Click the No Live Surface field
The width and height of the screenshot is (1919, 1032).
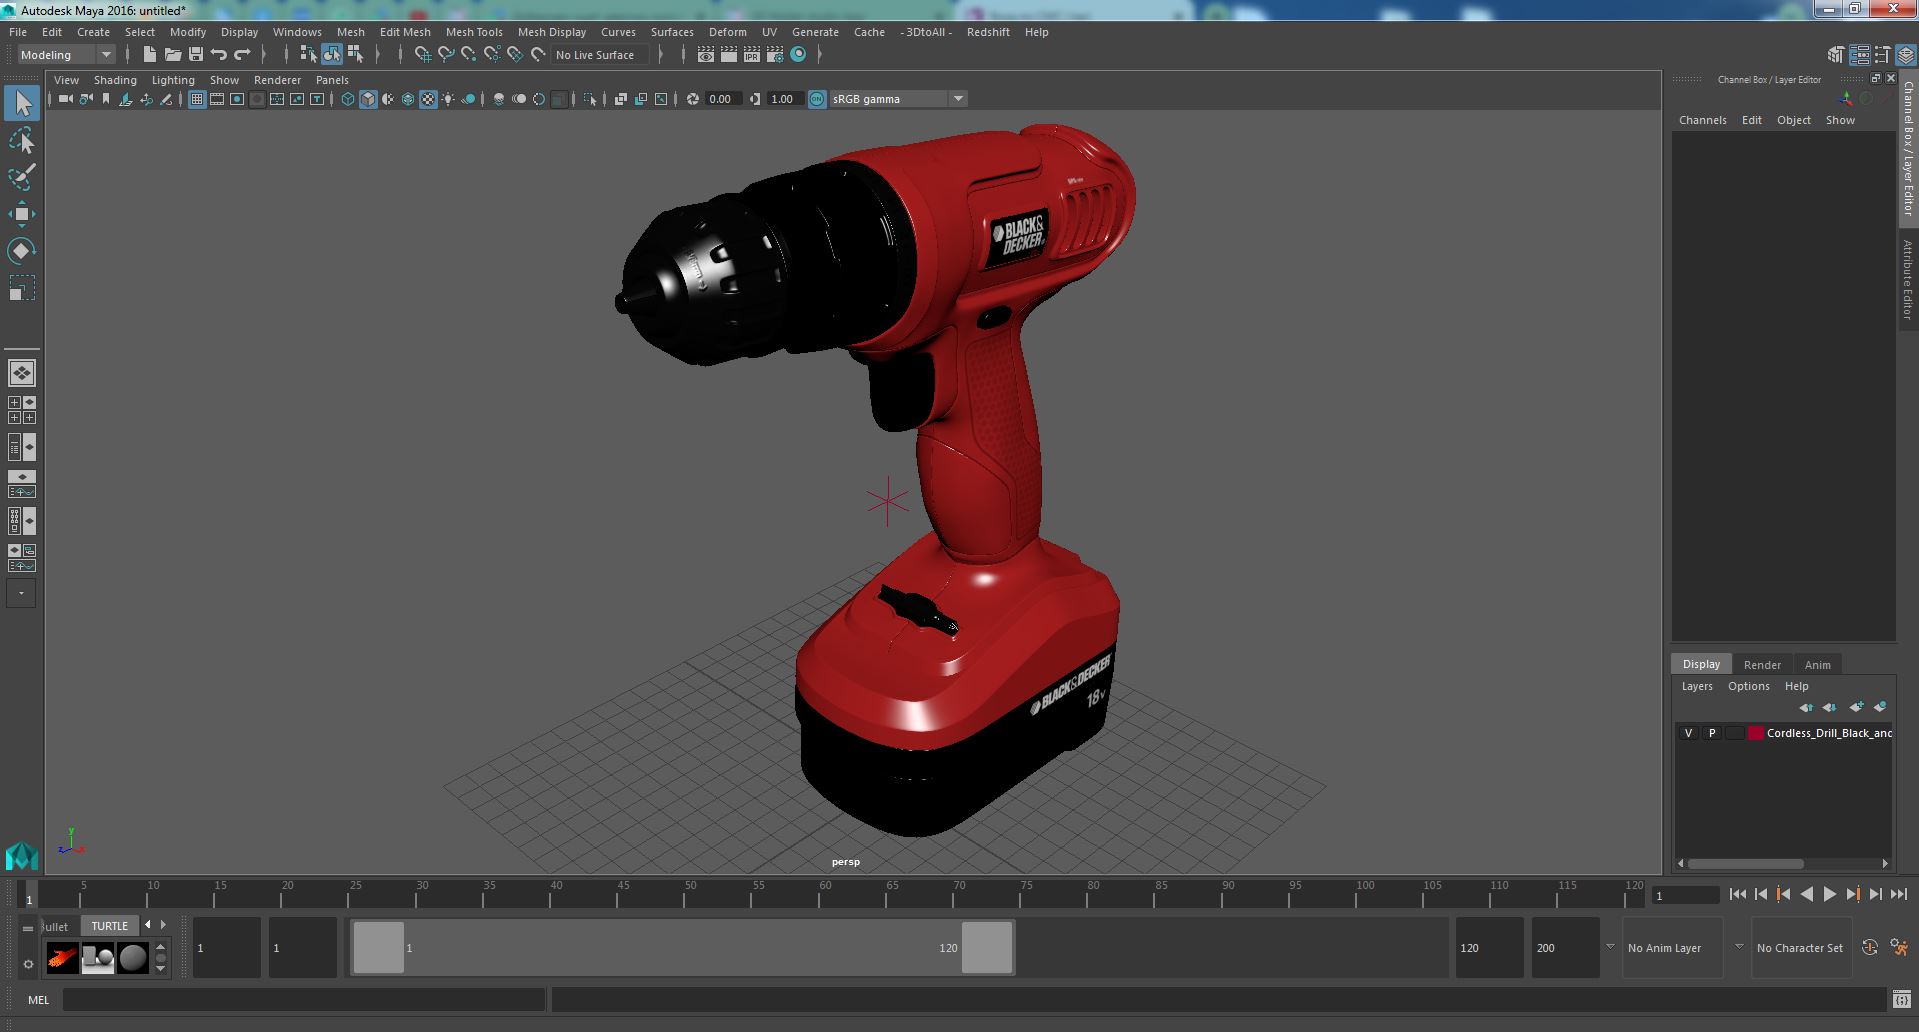pyautogui.click(x=600, y=55)
